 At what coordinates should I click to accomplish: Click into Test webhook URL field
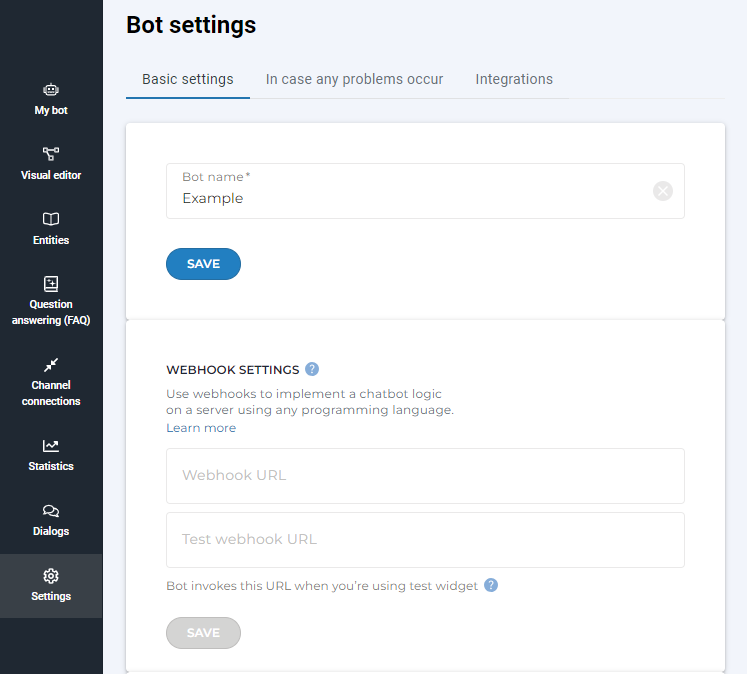point(425,540)
